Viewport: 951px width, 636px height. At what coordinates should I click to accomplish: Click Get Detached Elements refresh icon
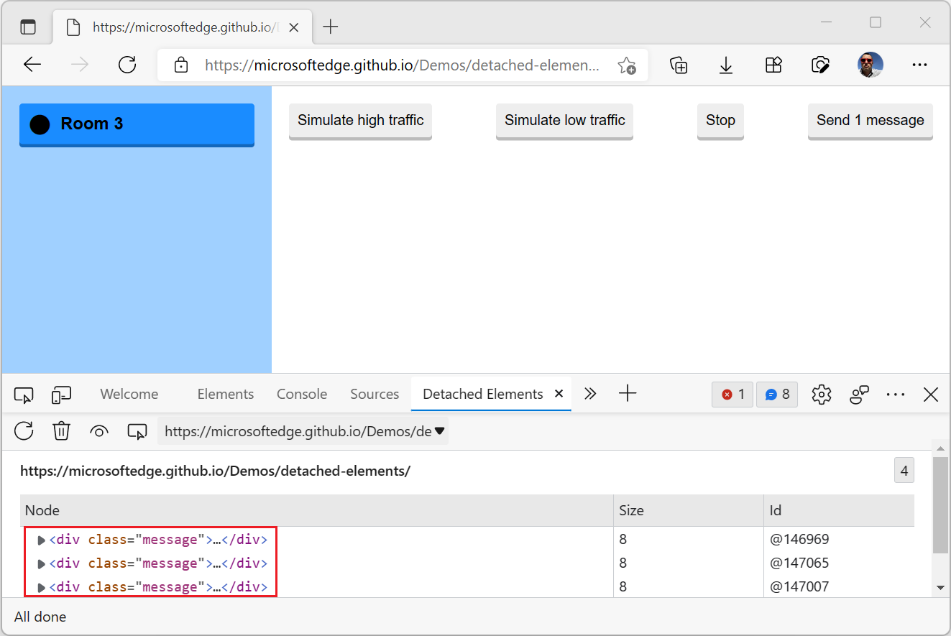(24, 431)
